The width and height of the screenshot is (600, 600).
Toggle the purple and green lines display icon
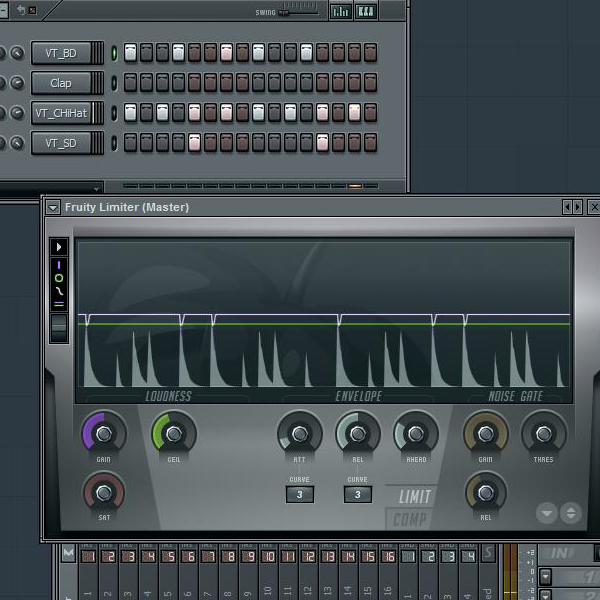click(x=59, y=304)
